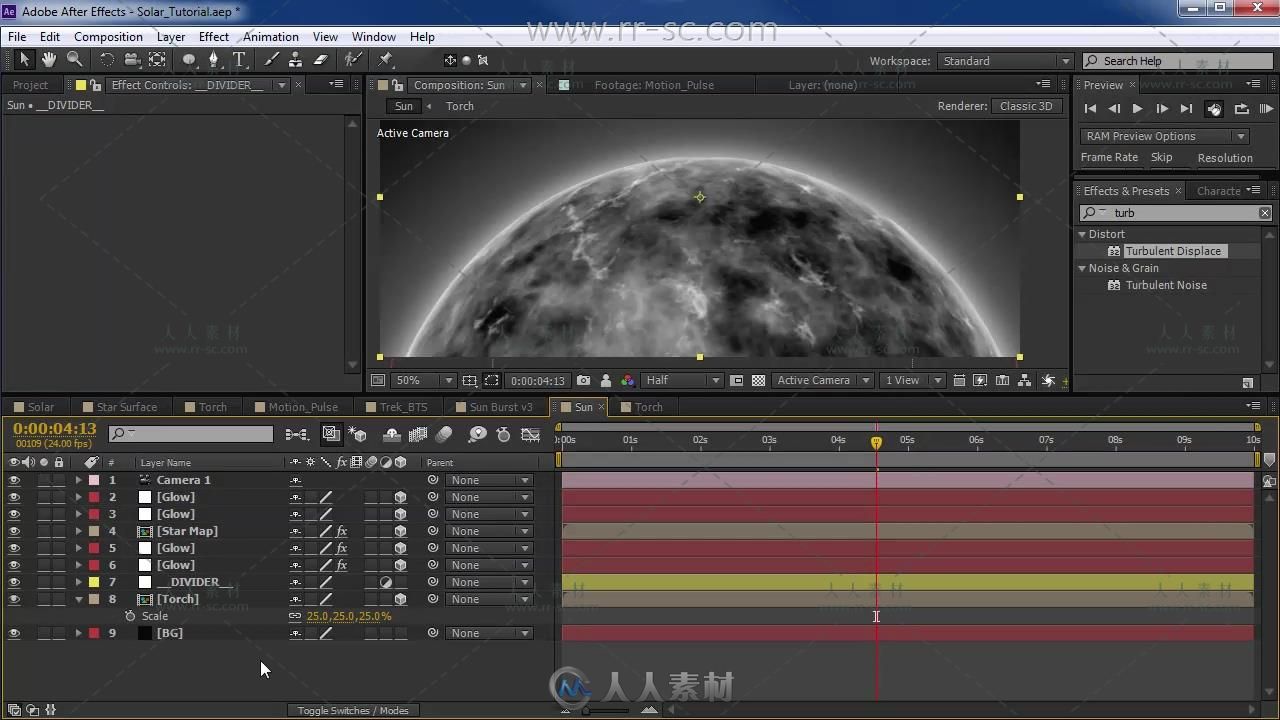Screen dimensions: 1280x720
Task: Toggle adjustment layer switch on __DIVIDER__
Action: [386, 582]
